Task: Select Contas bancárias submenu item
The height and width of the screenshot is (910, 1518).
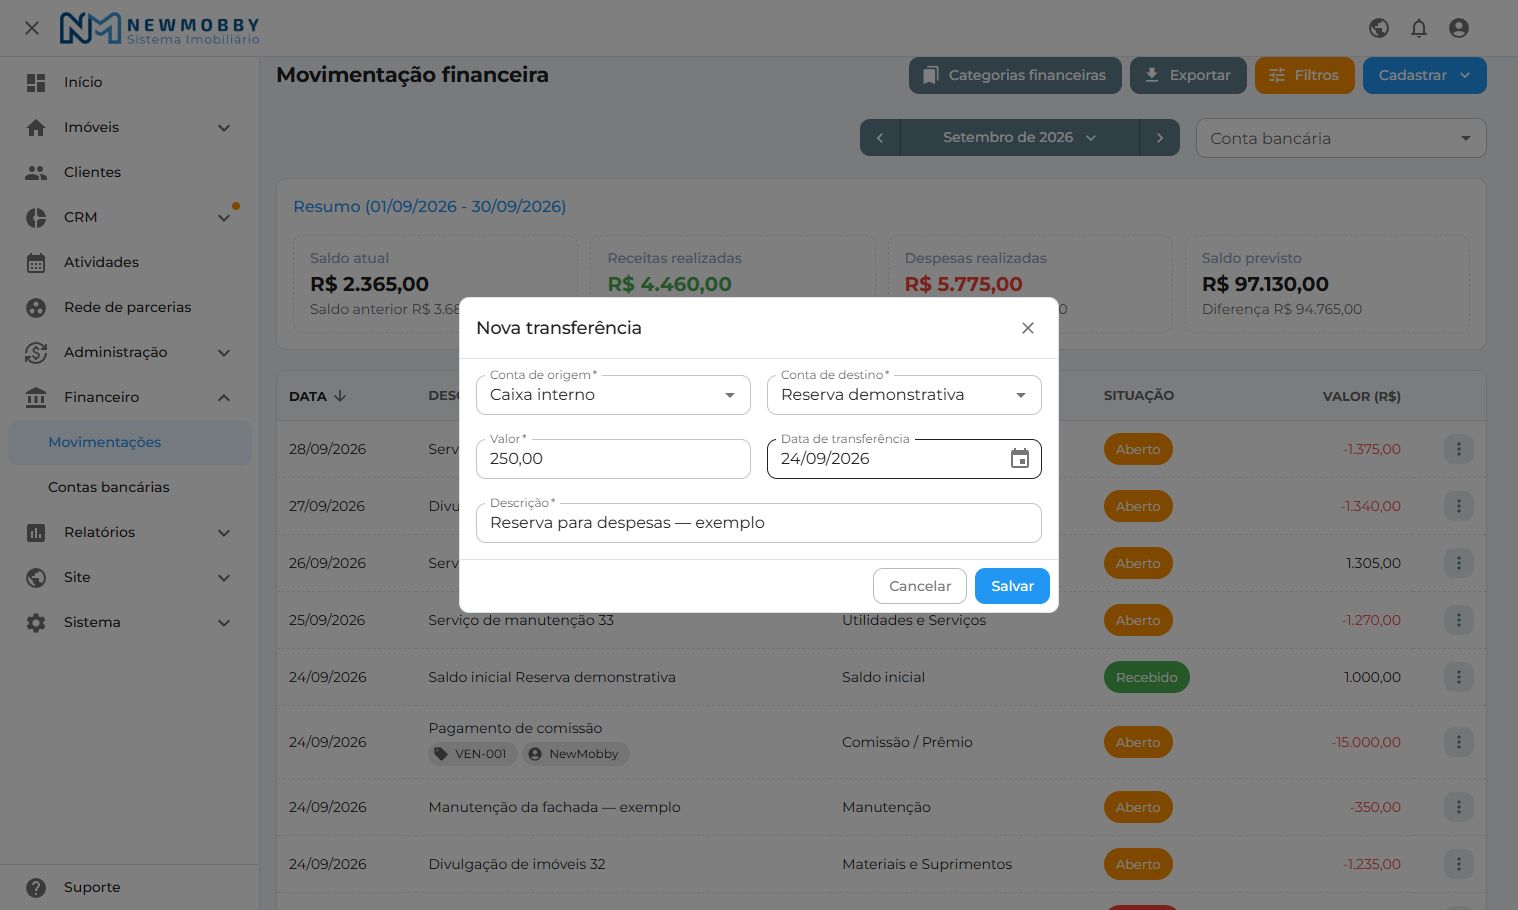Action: 130,487
